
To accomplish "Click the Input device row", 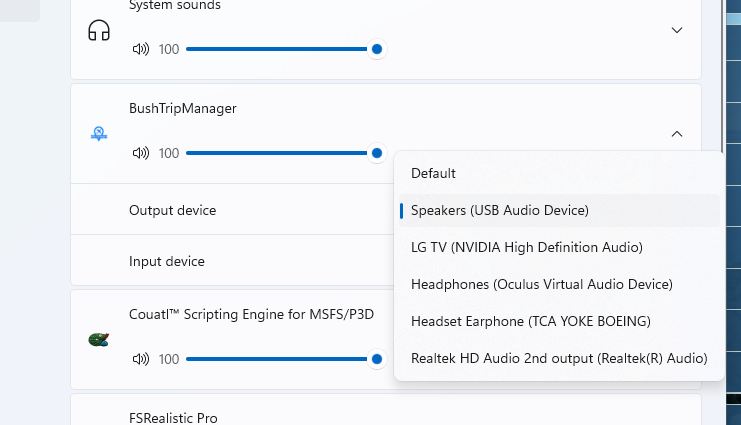I will (x=167, y=261).
